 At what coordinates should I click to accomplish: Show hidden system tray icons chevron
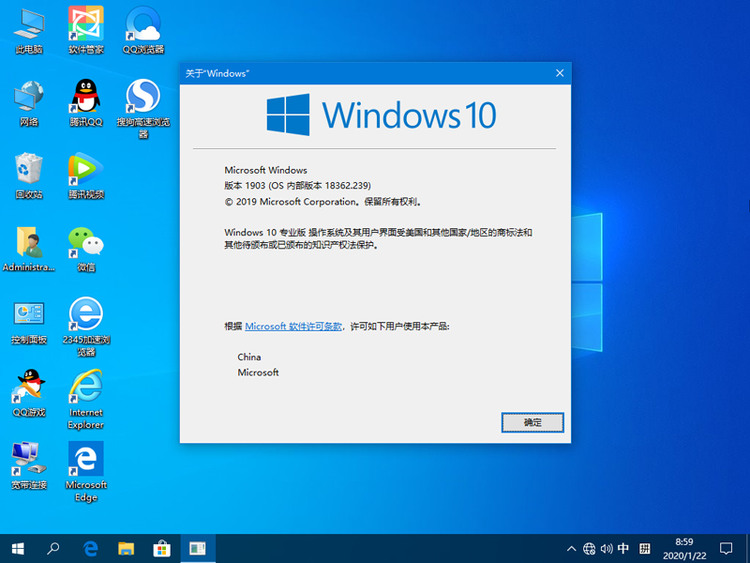(571, 549)
